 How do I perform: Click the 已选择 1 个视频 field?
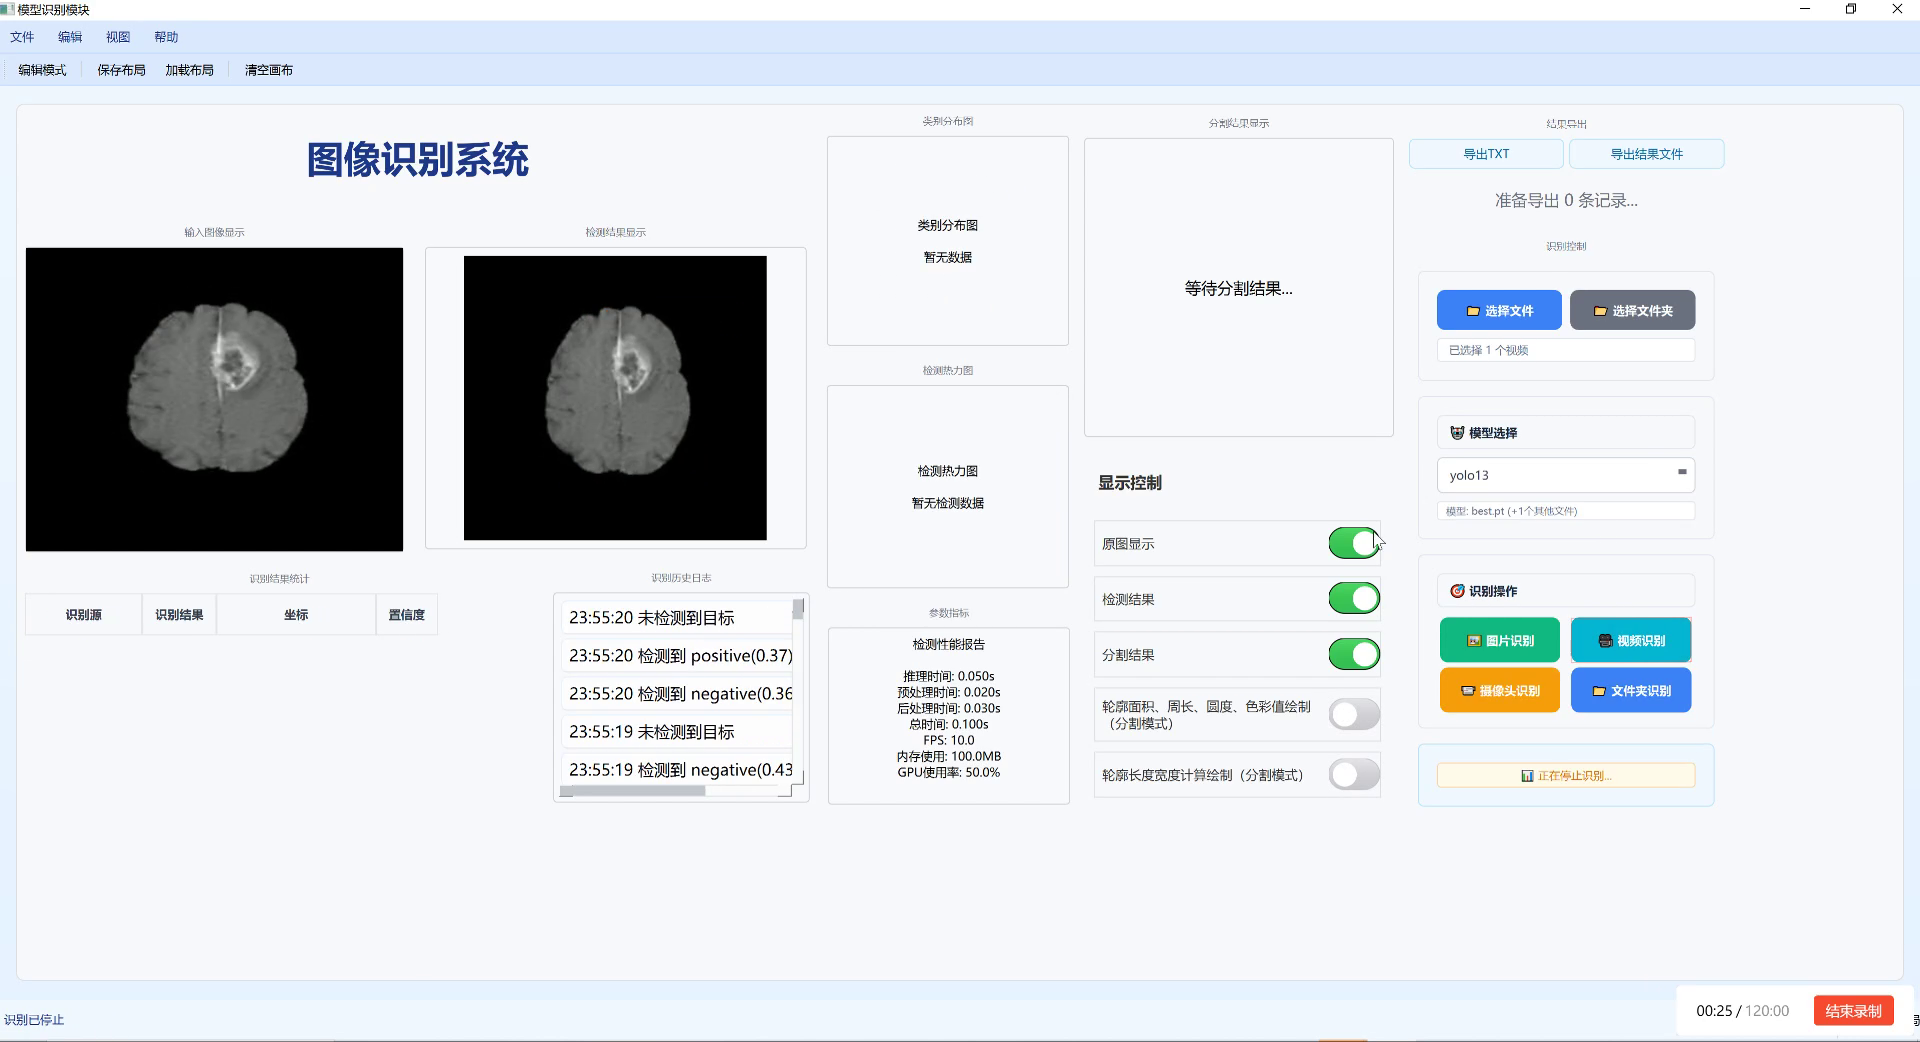click(x=1565, y=350)
